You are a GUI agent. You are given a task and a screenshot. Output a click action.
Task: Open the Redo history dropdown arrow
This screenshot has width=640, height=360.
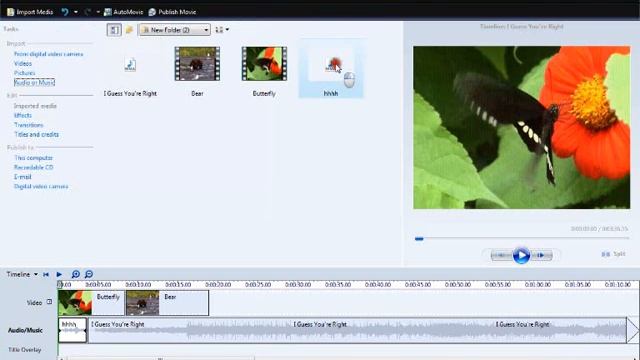point(98,12)
